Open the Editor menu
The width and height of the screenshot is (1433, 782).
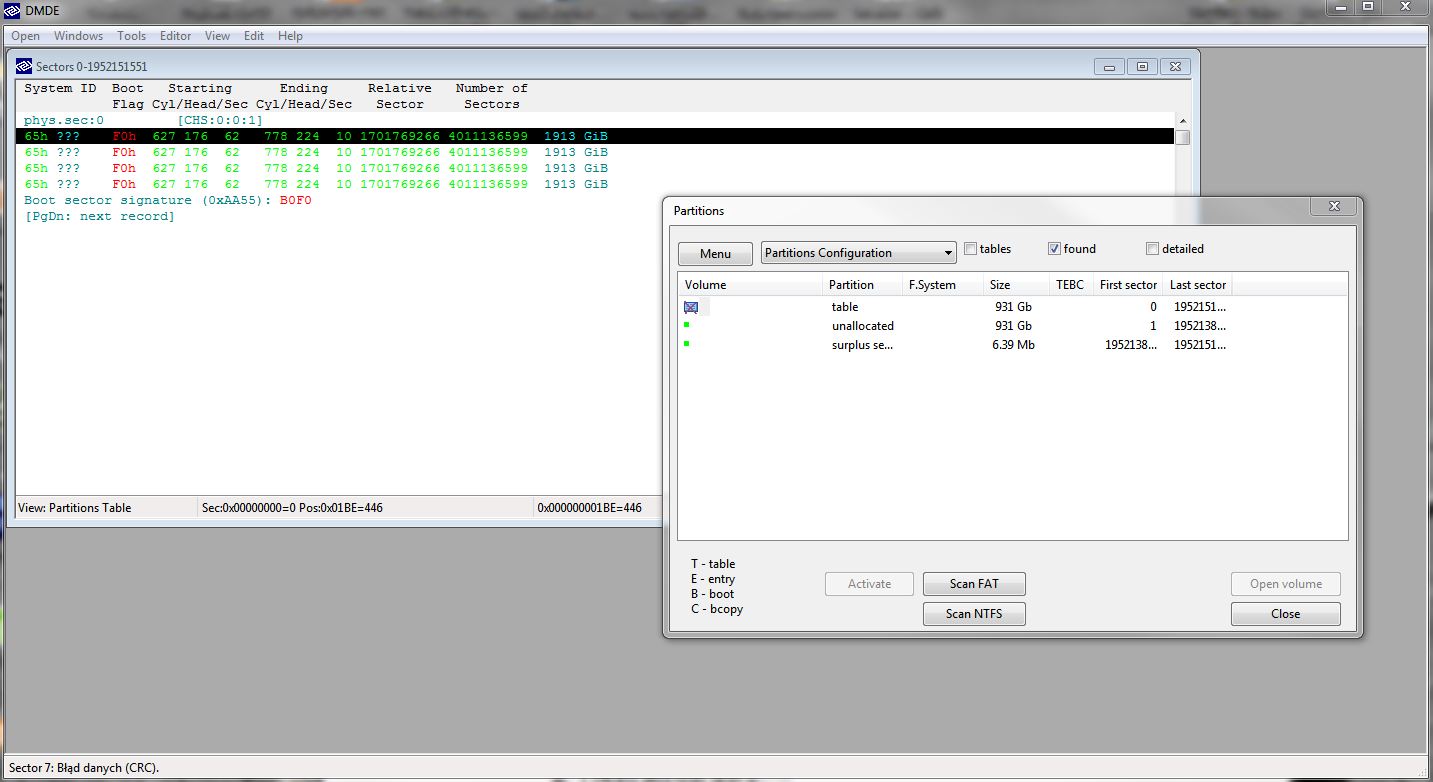tap(175, 36)
